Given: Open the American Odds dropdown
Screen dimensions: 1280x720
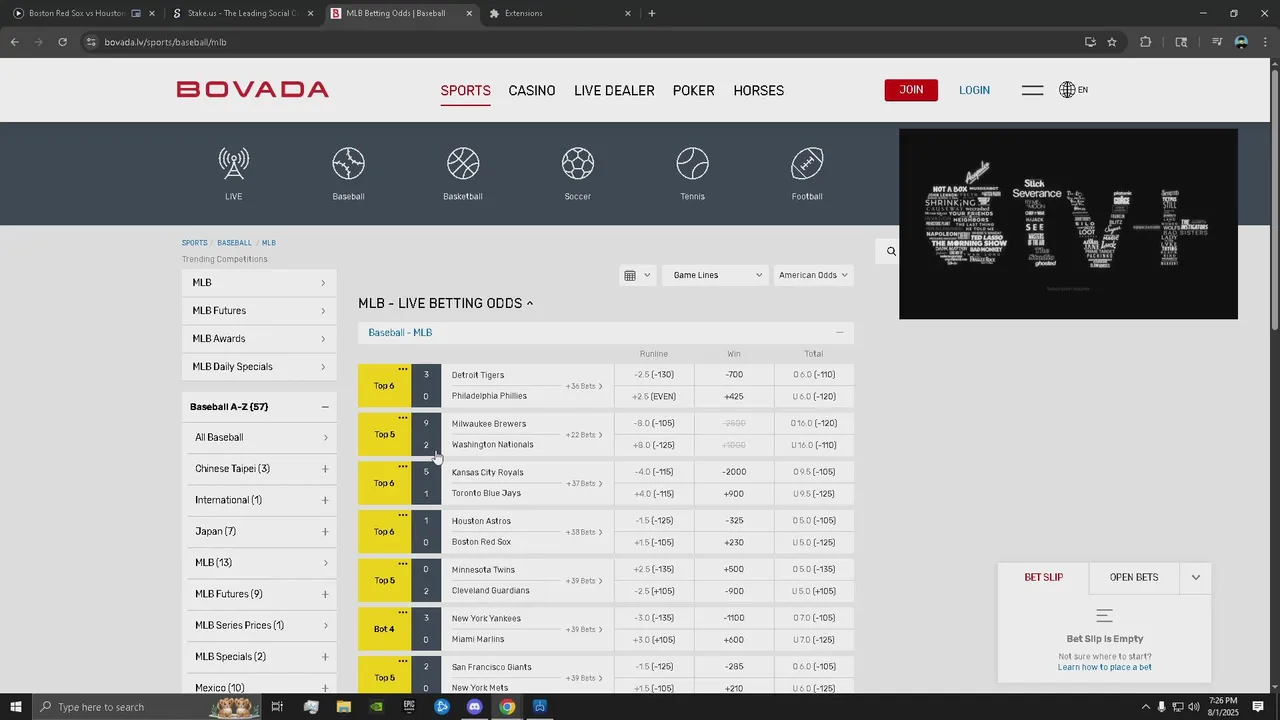Looking at the screenshot, I should point(814,275).
